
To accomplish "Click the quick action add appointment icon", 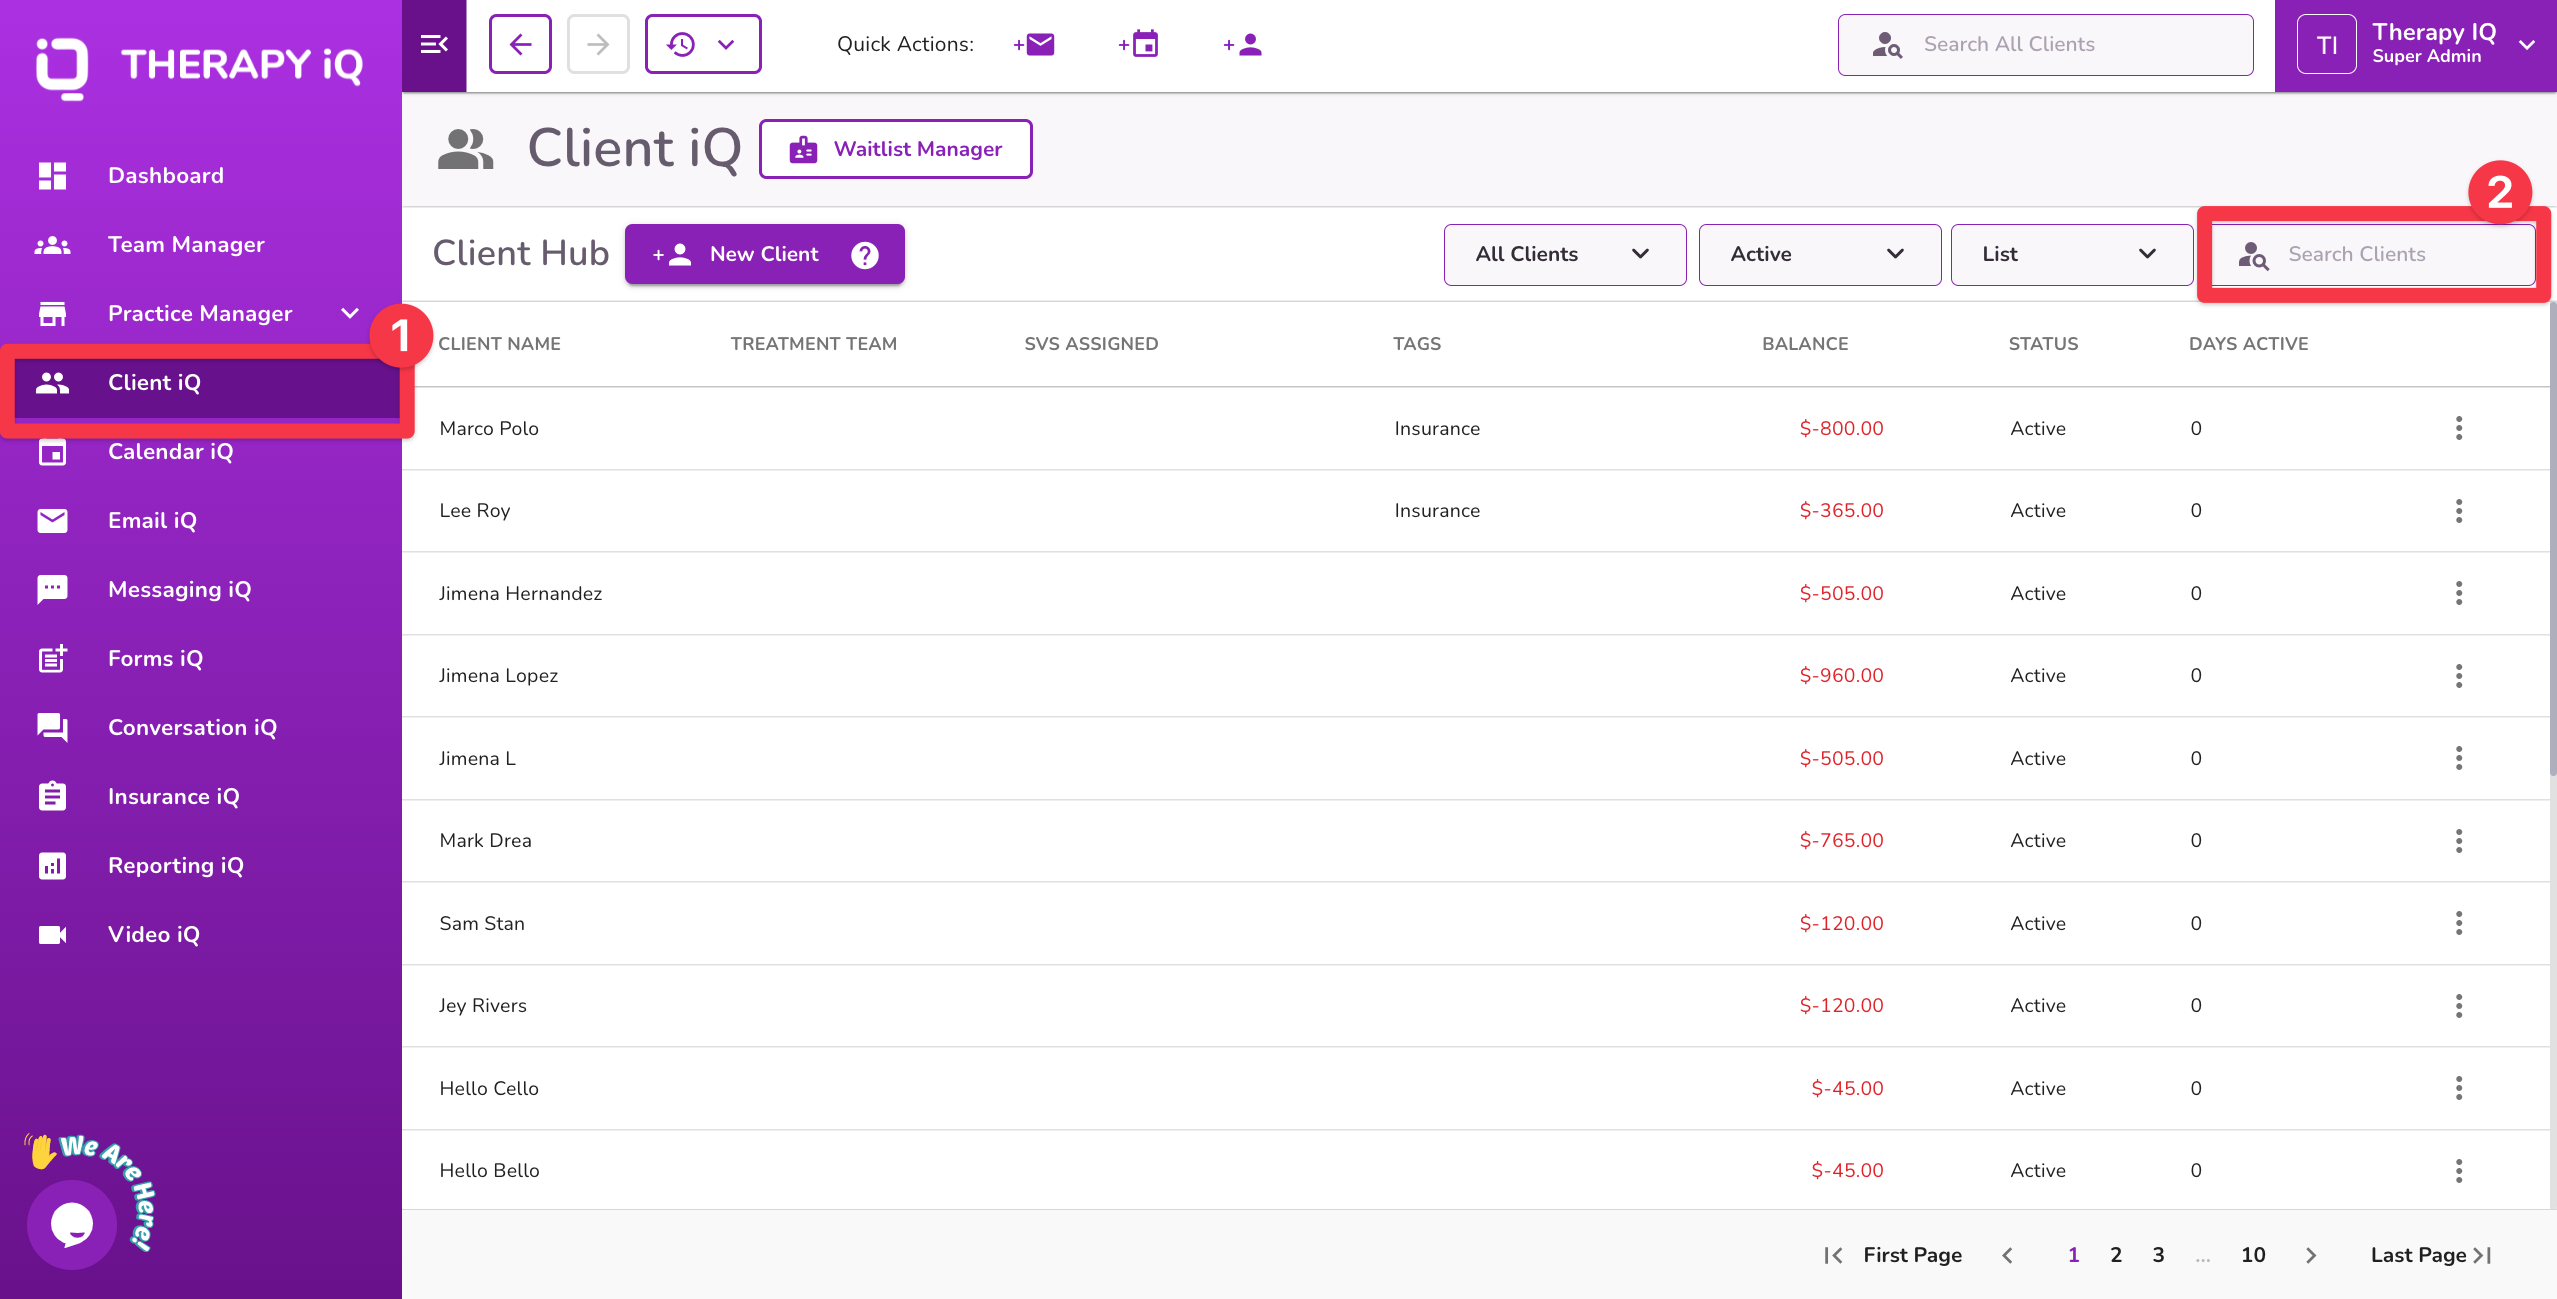I will [1139, 45].
